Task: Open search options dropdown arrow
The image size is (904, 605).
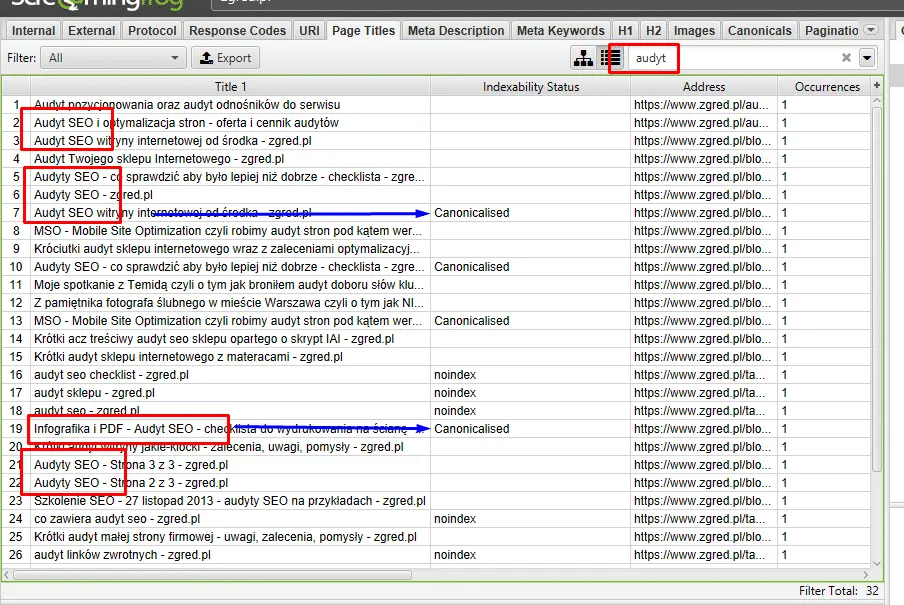Action: coord(867,58)
